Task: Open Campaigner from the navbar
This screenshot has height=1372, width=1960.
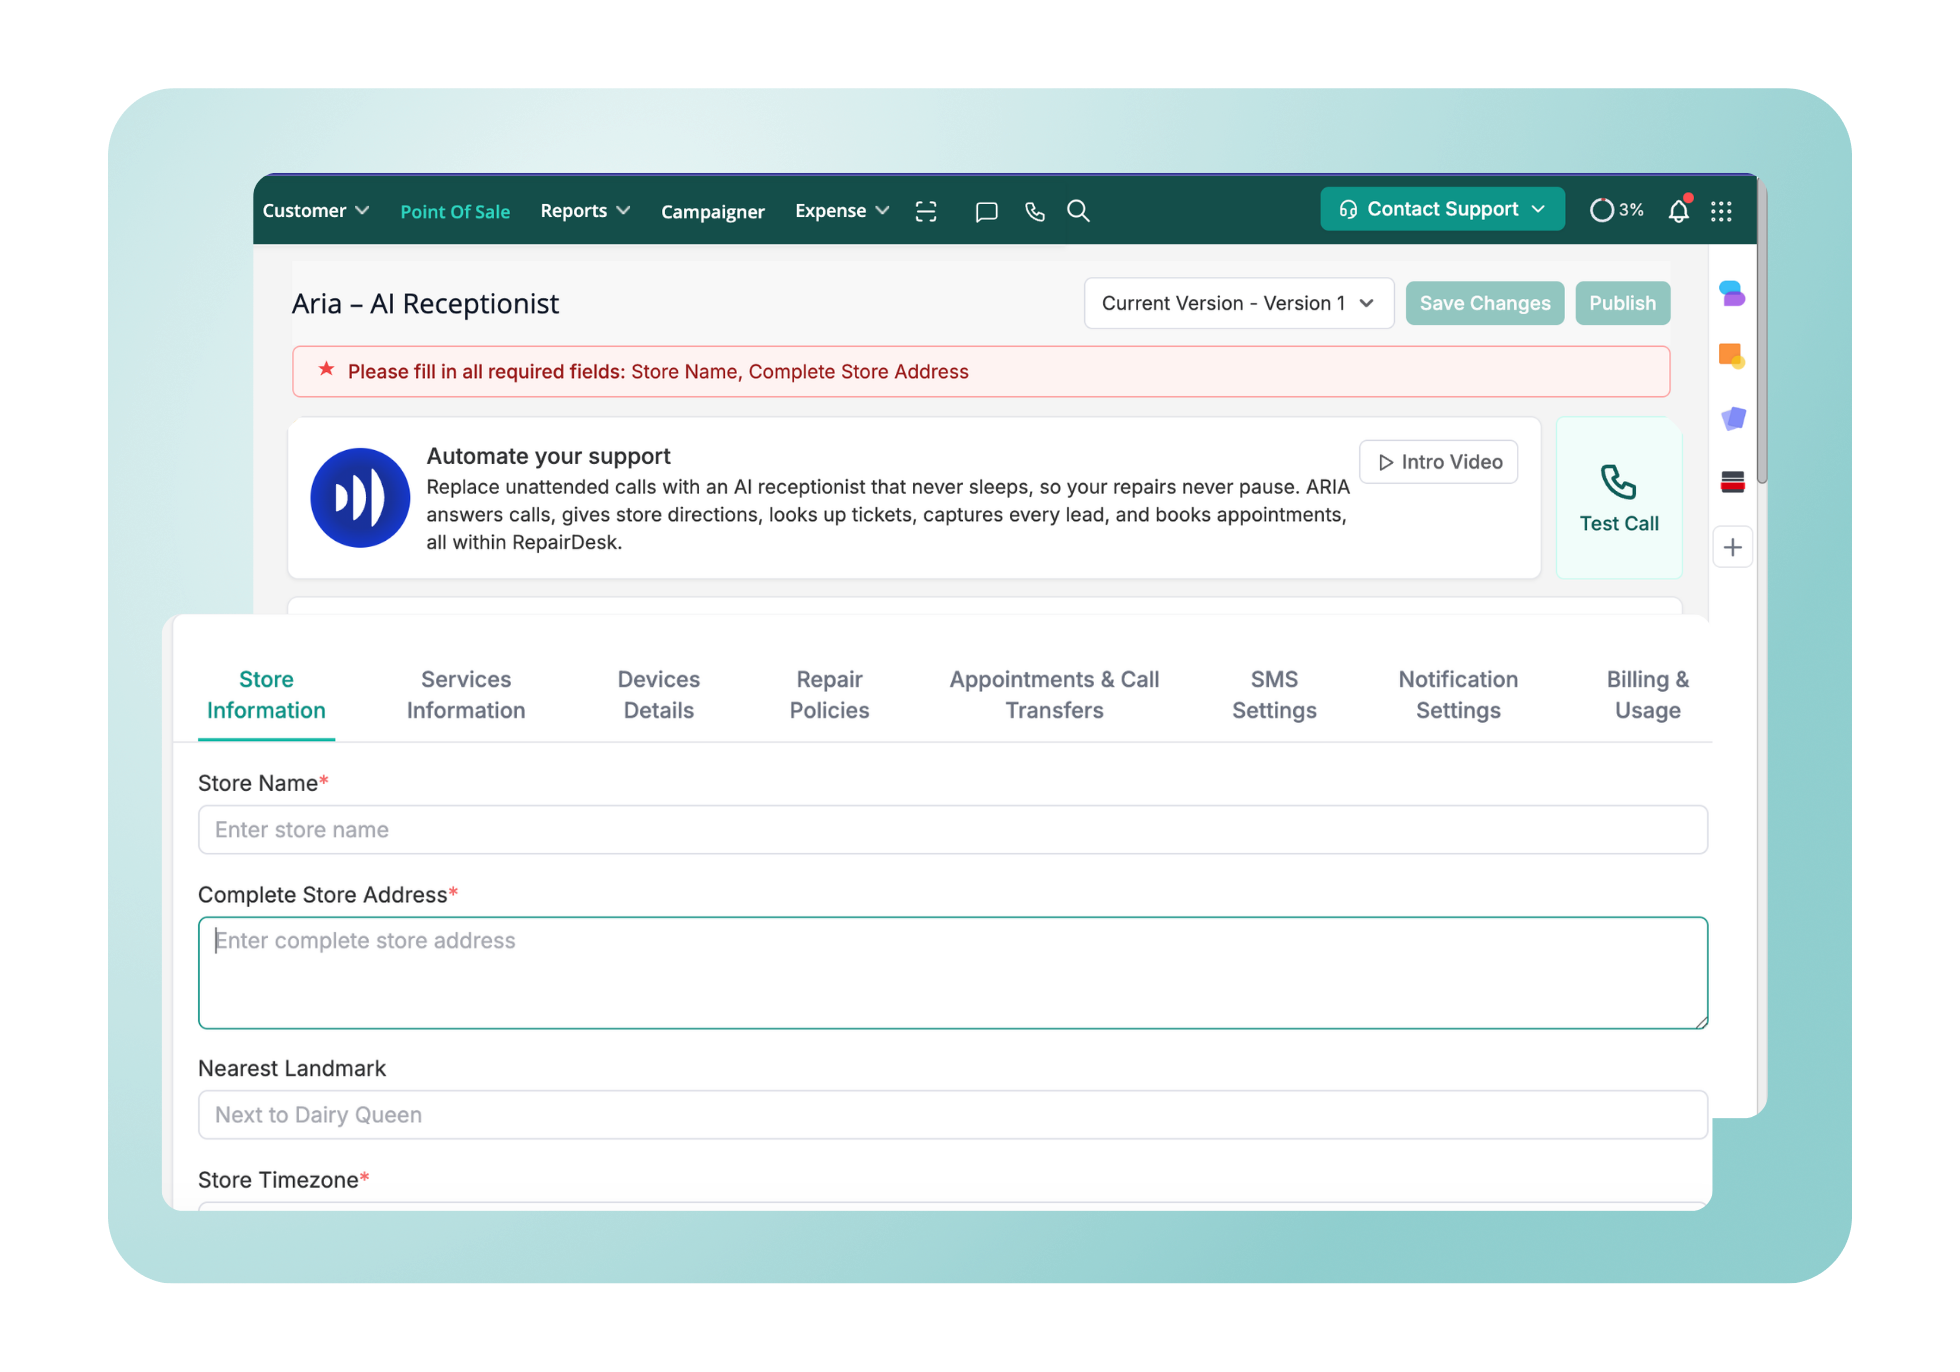Action: (712, 211)
